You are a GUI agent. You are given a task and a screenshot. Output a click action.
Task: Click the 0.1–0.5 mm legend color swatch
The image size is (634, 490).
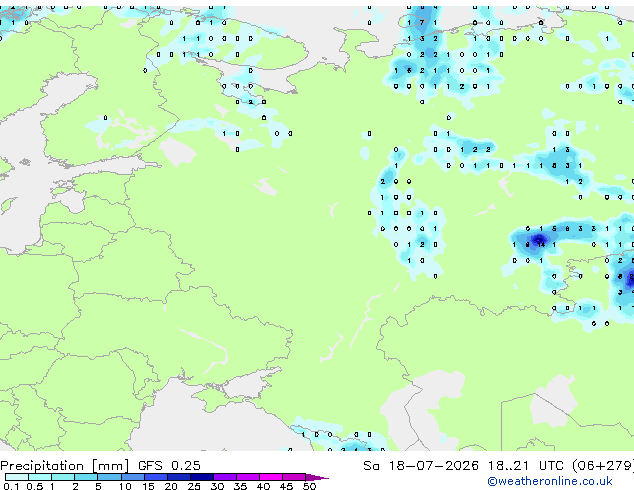17,477
